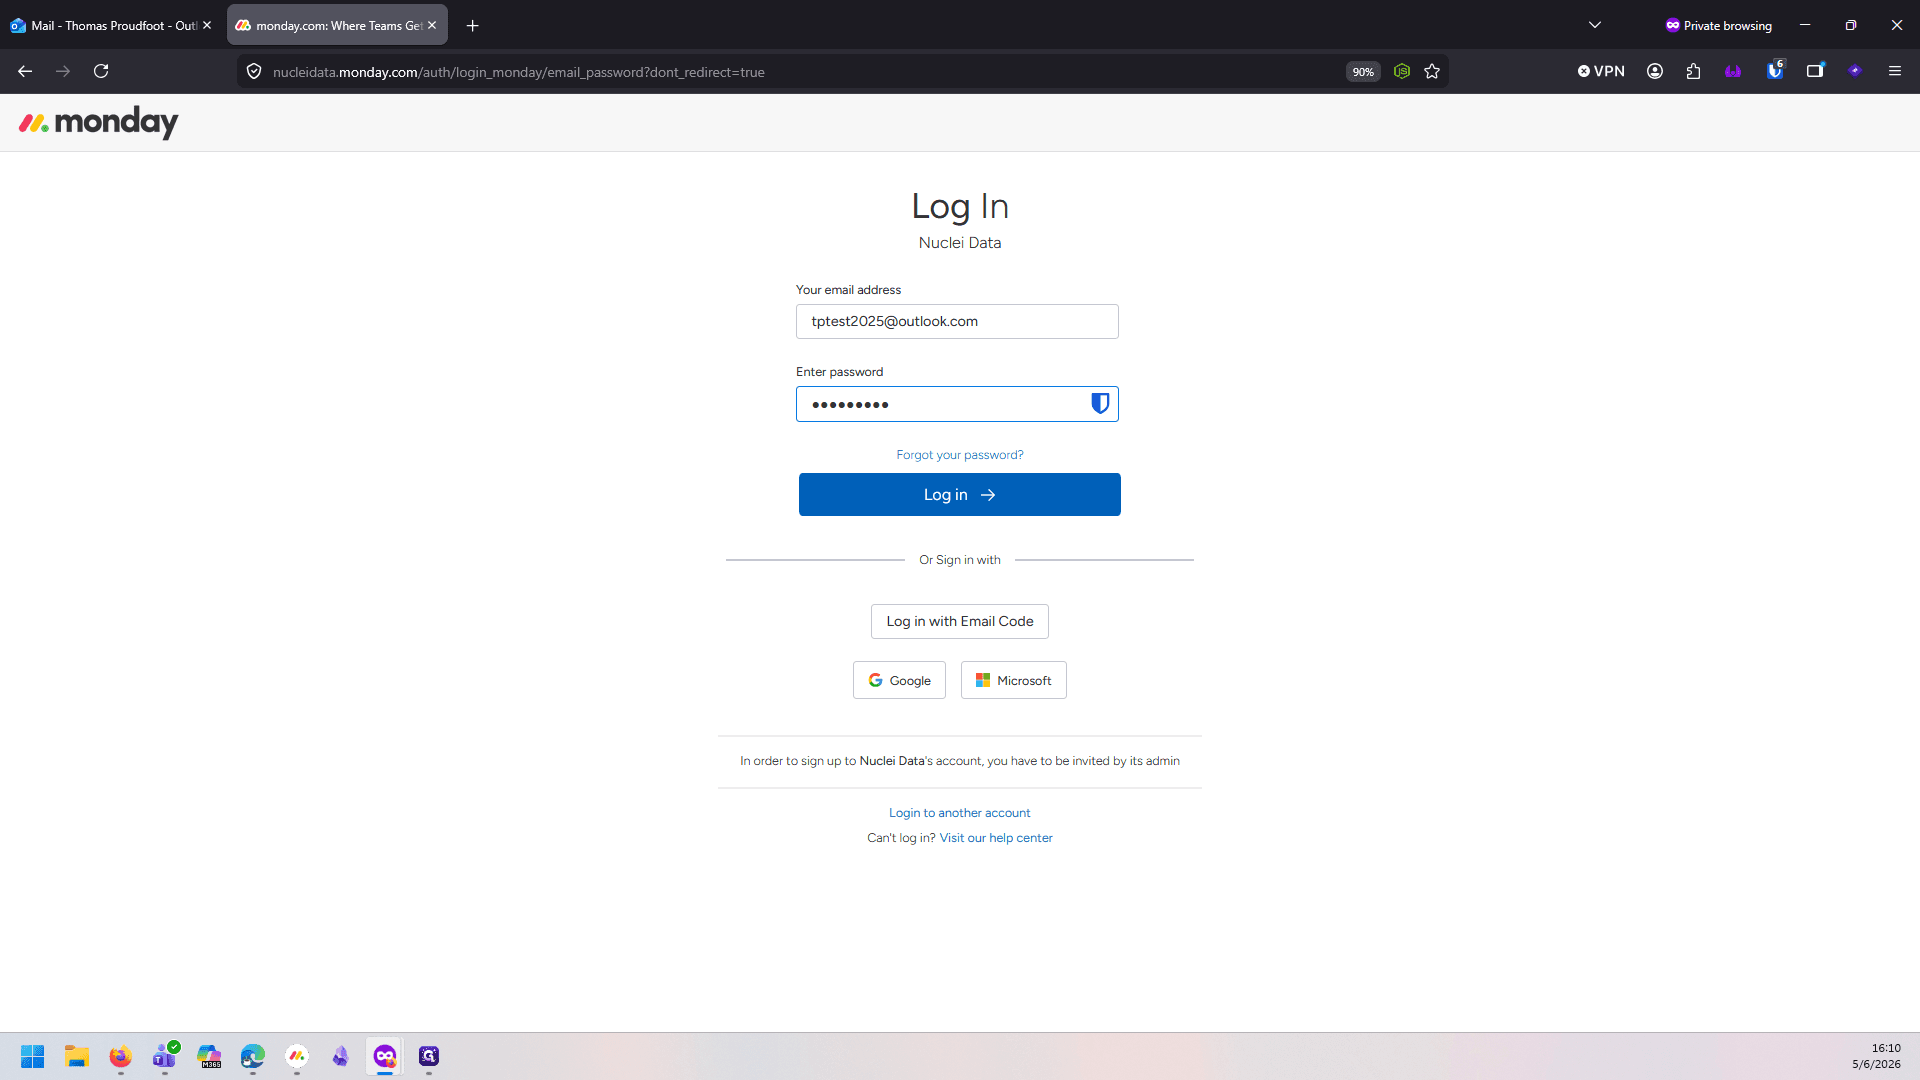
Task: Click Forgot your password link
Action: click(960, 455)
